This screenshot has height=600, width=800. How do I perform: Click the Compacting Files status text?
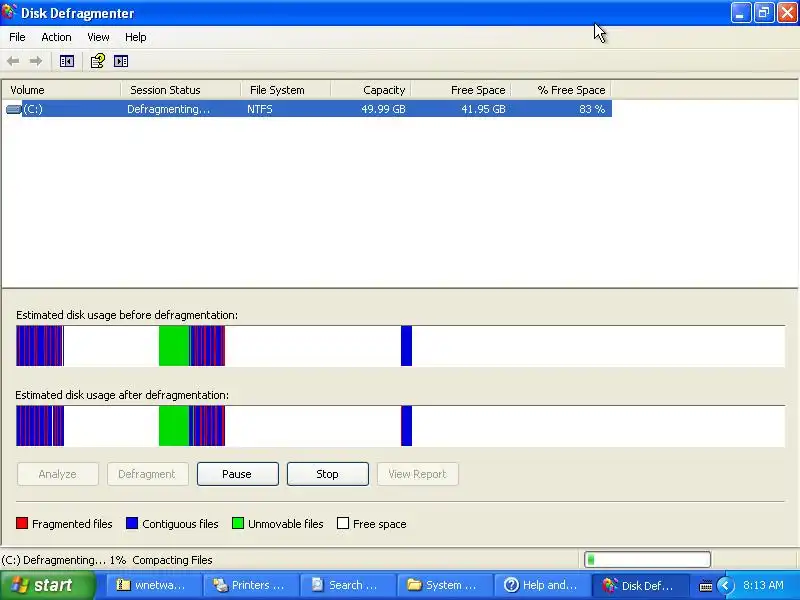(172, 560)
